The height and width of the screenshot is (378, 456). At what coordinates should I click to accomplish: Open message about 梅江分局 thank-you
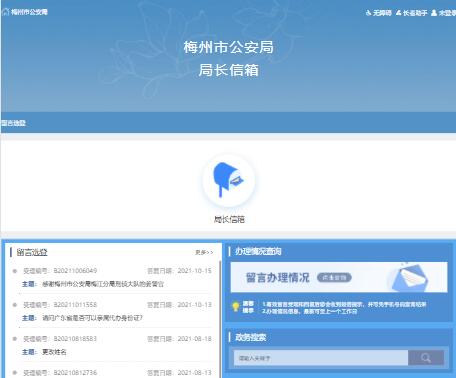[103, 284]
